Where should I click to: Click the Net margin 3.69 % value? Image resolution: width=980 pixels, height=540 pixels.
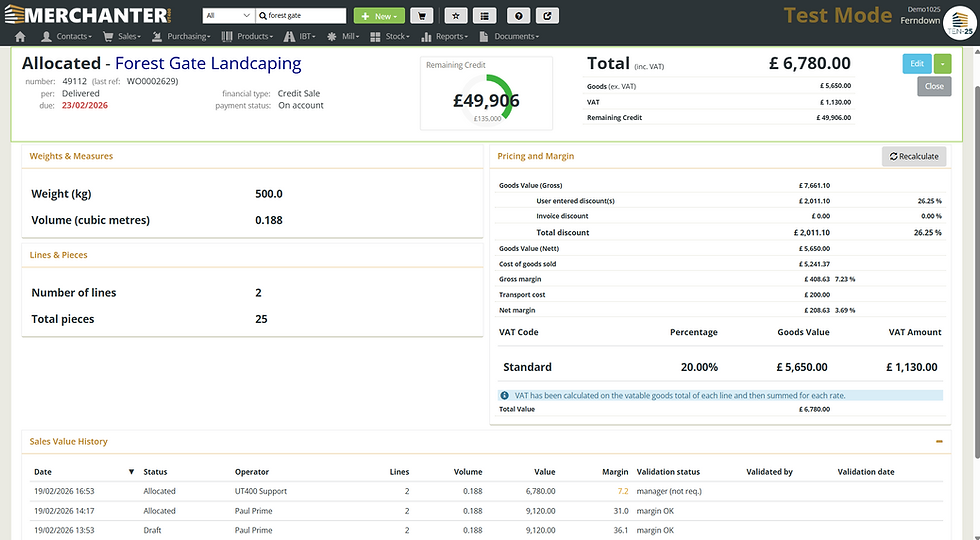(845, 310)
